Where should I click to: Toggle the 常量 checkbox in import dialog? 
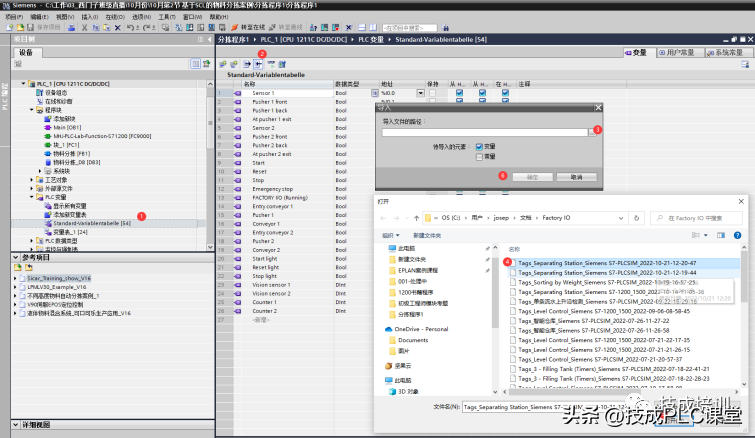tap(479, 157)
